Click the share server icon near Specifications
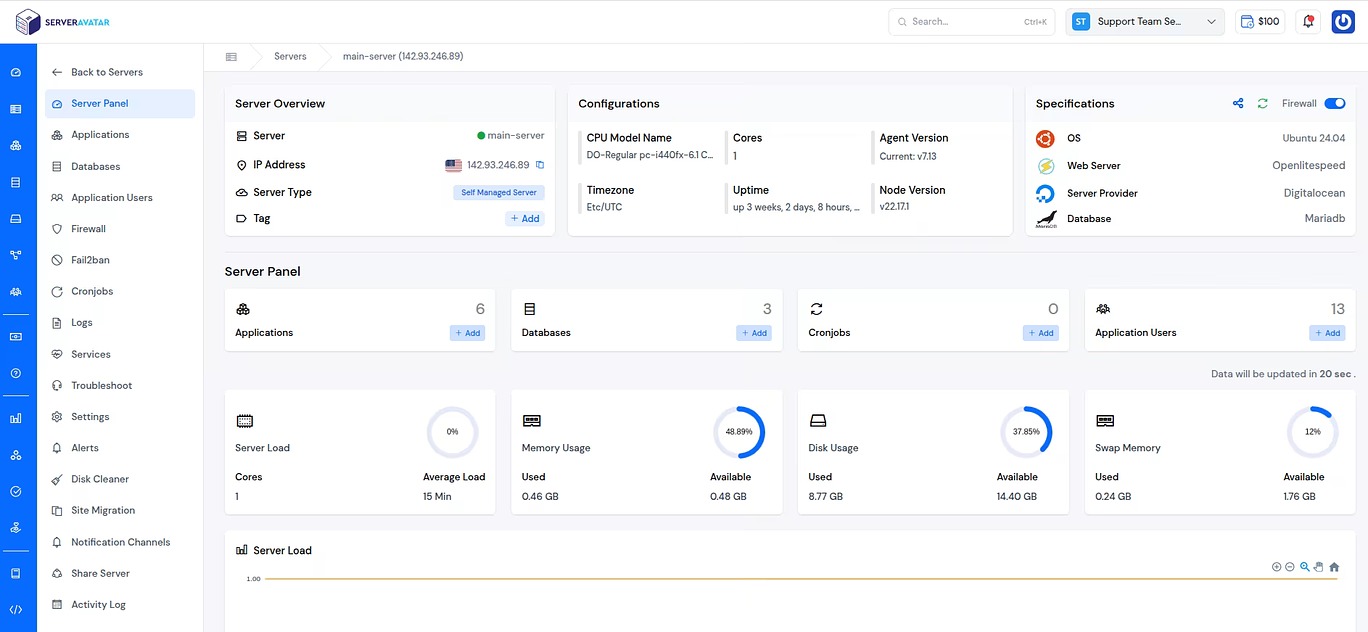Viewport: 1368px width, 632px height. 1238,103
